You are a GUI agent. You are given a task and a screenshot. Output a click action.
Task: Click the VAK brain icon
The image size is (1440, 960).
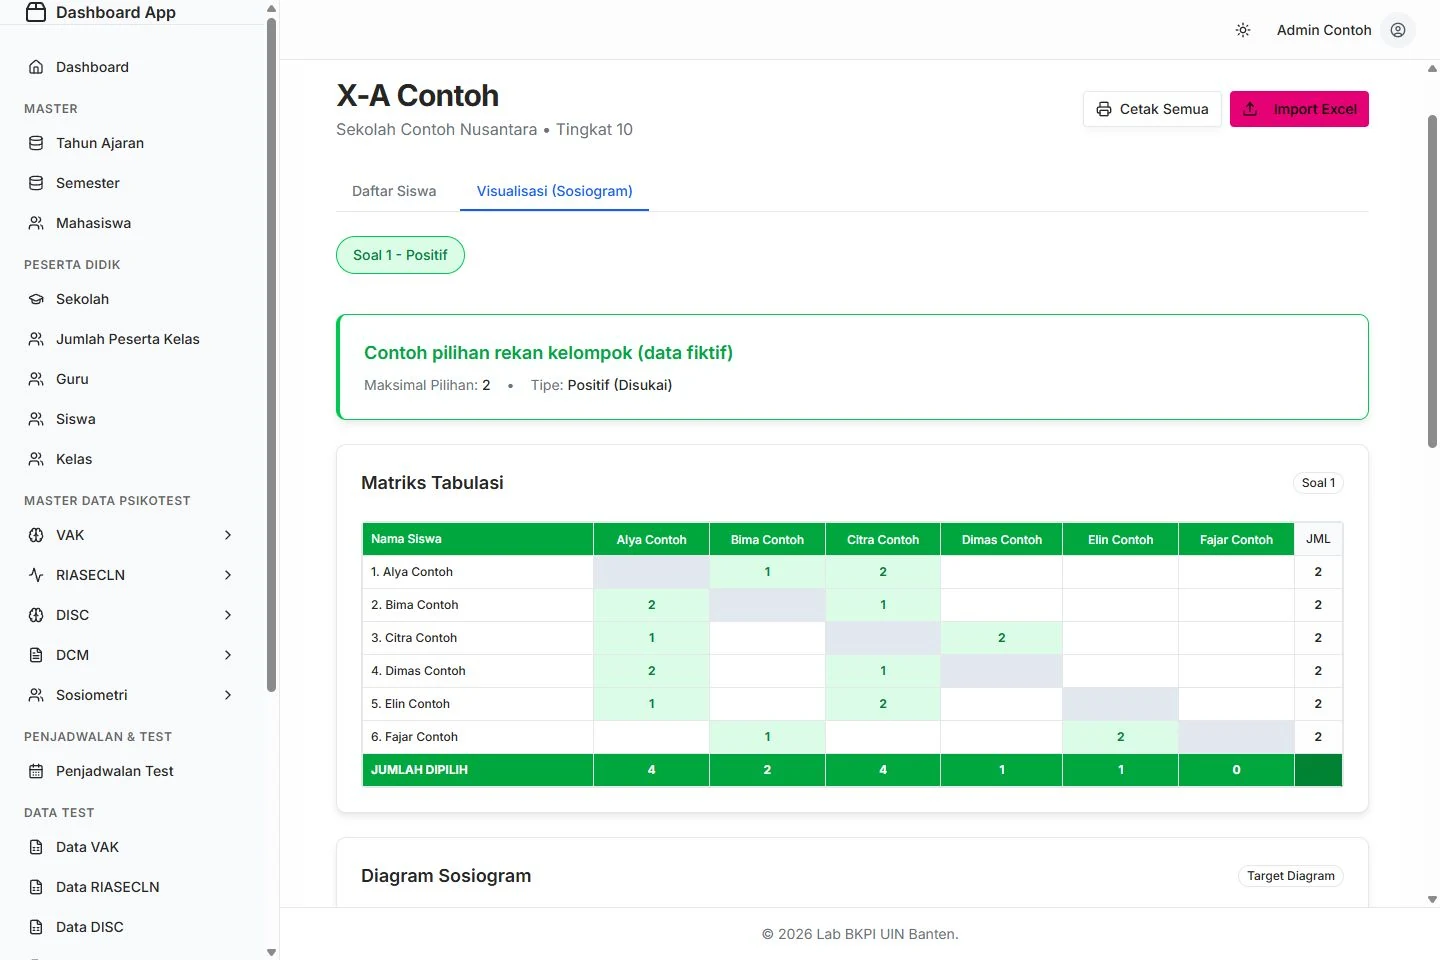pos(36,535)
